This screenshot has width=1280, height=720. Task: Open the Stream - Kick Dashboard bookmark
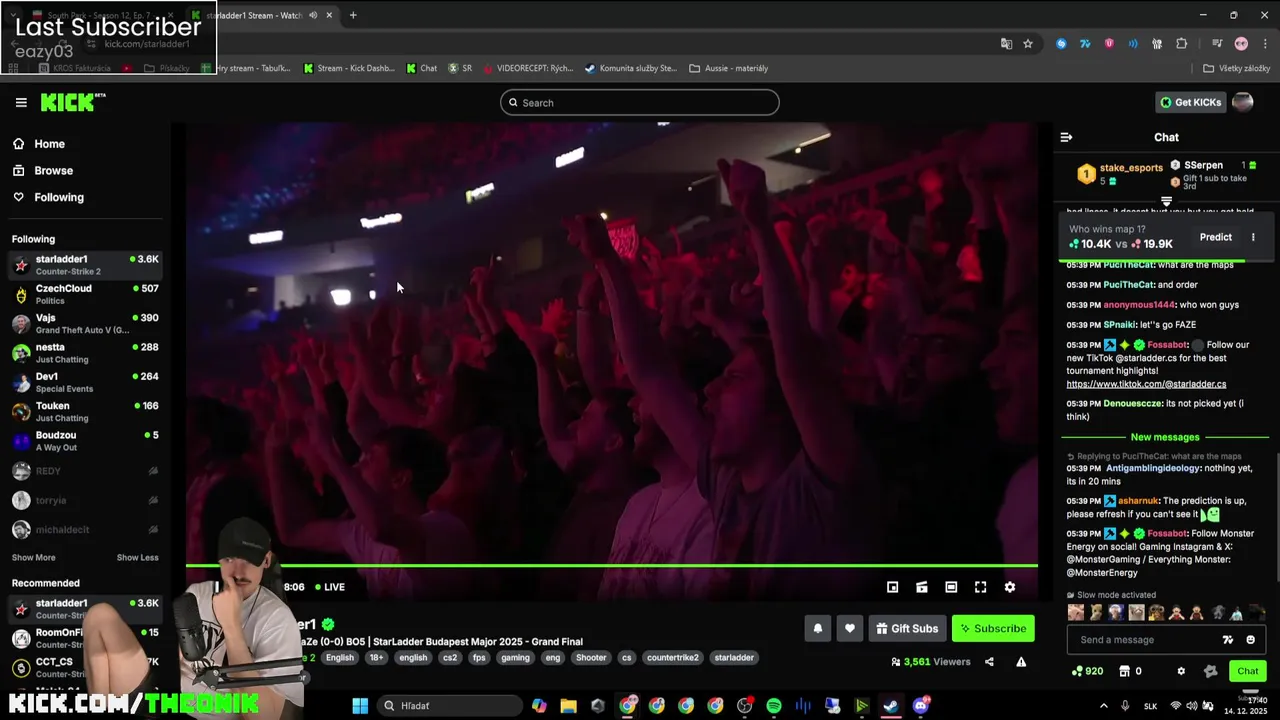pos(349,68)
